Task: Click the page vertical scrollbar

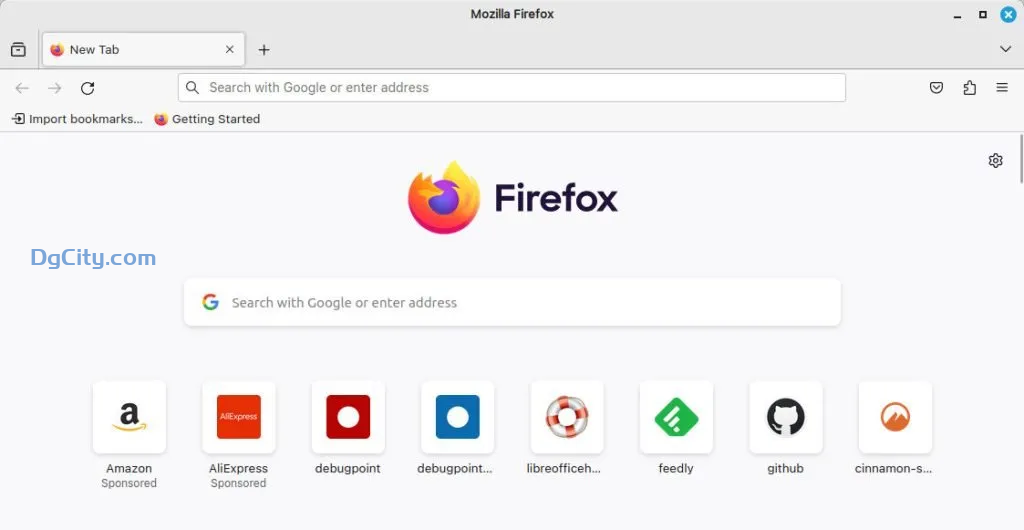Action: pyautogui.click(x=1021, y=159)
